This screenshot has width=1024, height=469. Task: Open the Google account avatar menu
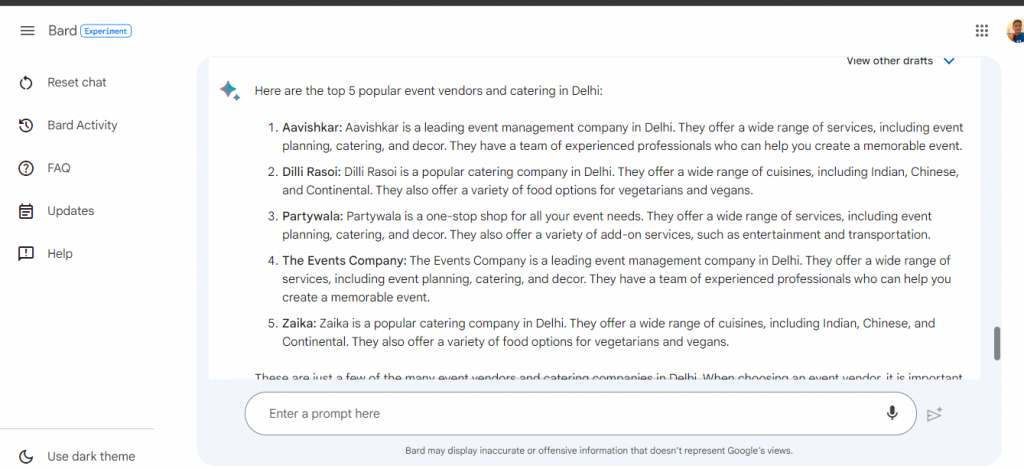click(x=1015, y=31)
